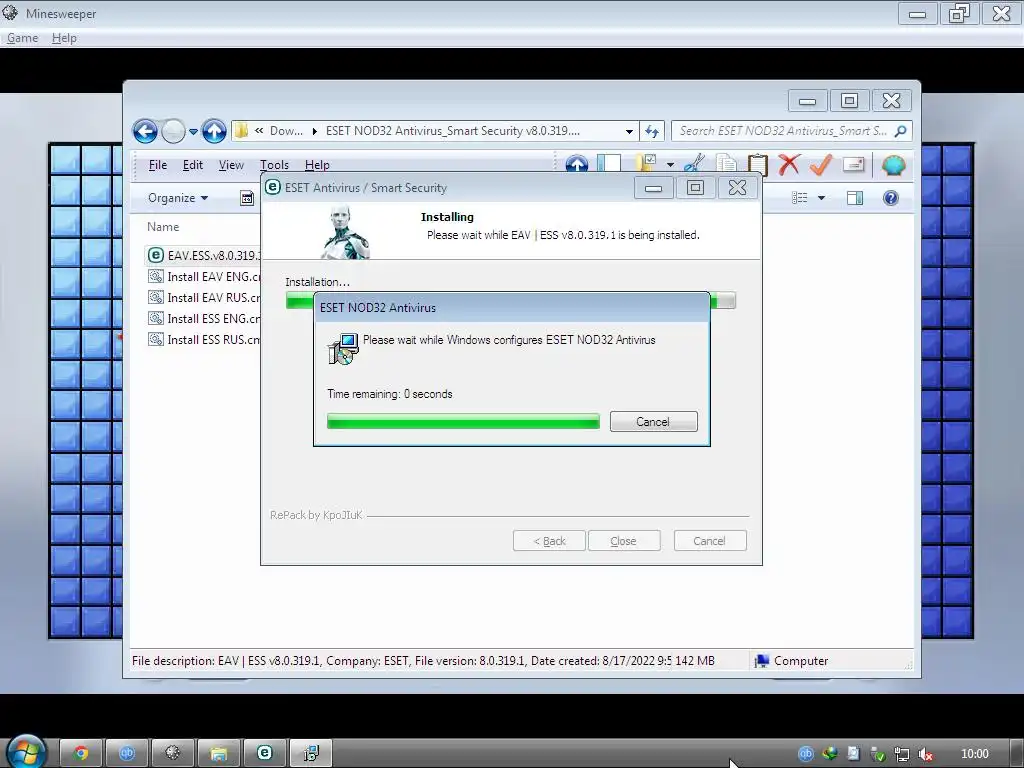Click the Paste clipboard toolbar icon
The width and height of the screenshot is (1024, 768).
pos(758,163)
